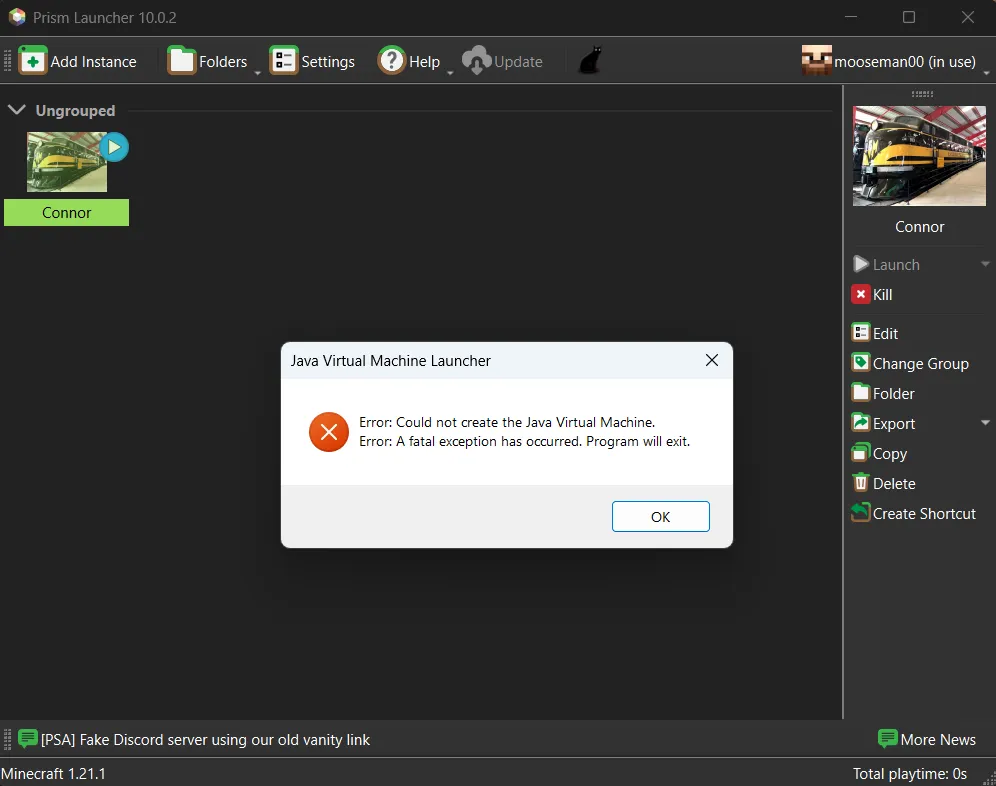Open the Edit instance panel

pyautogui.click(x=859, y=332)
